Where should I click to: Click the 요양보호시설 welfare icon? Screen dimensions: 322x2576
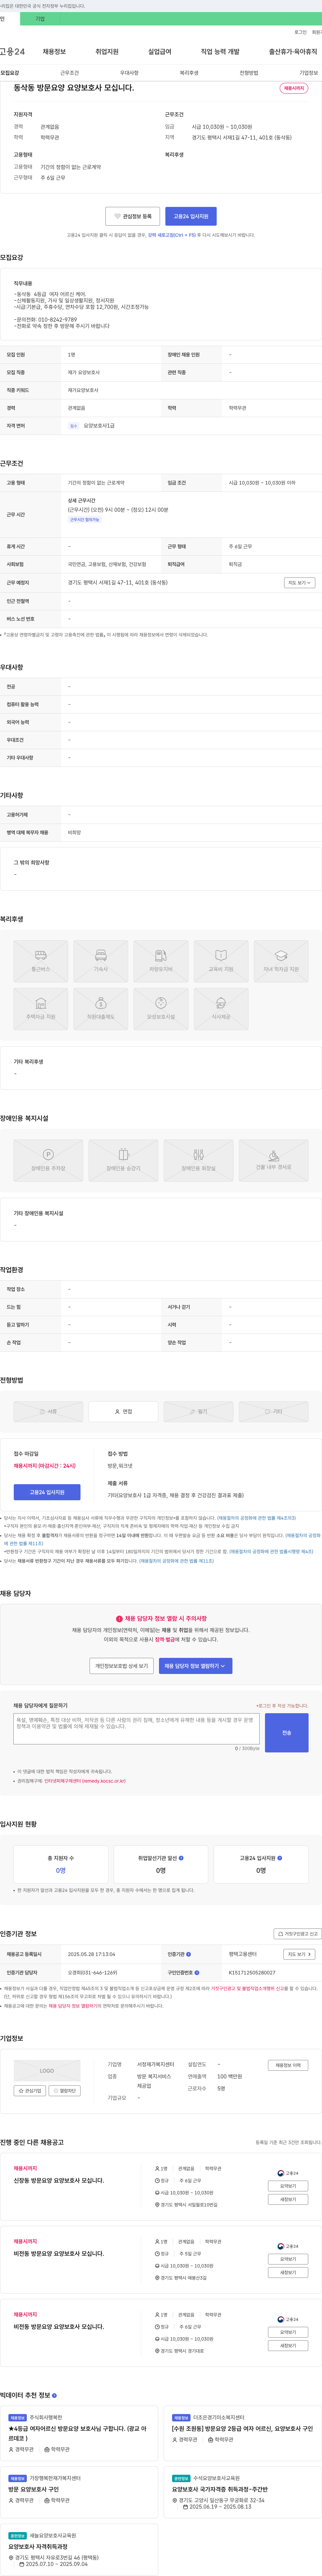[x=161, y=1009]
